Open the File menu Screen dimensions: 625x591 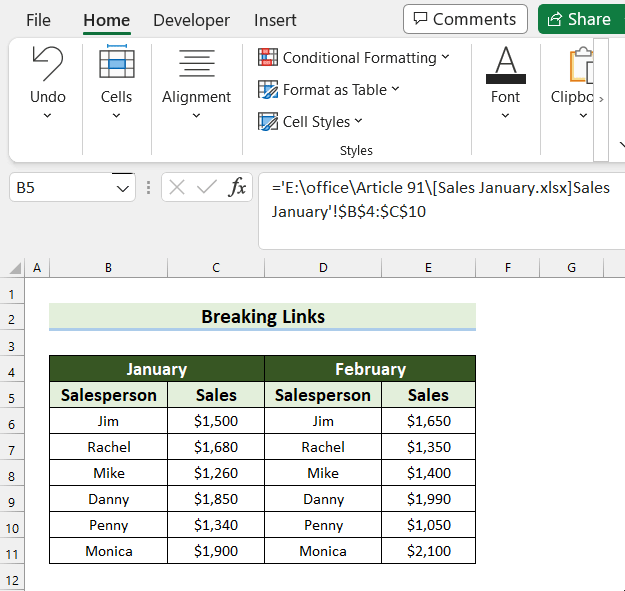(x=38, y=20)
